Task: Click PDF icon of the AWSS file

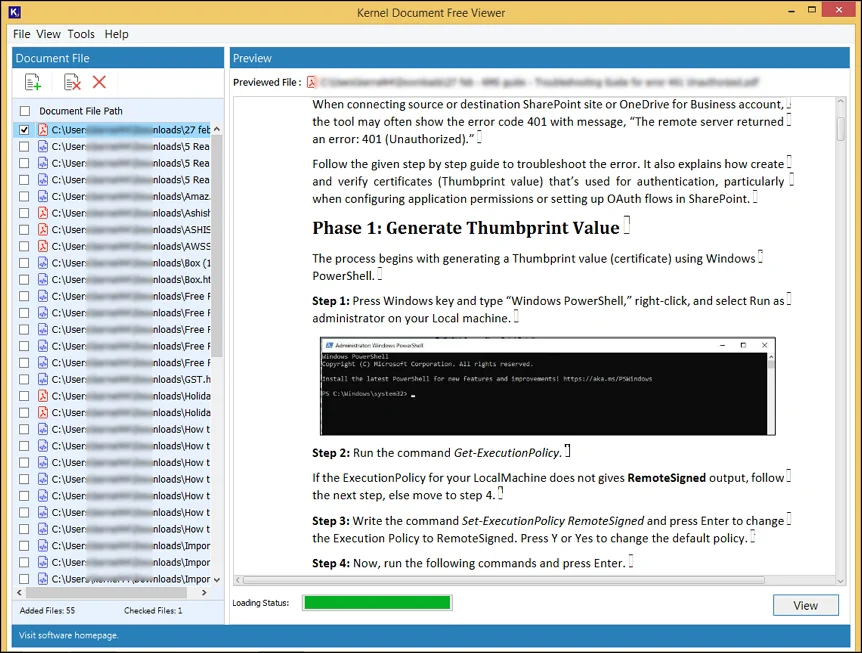Action: [x=43, y=246]
